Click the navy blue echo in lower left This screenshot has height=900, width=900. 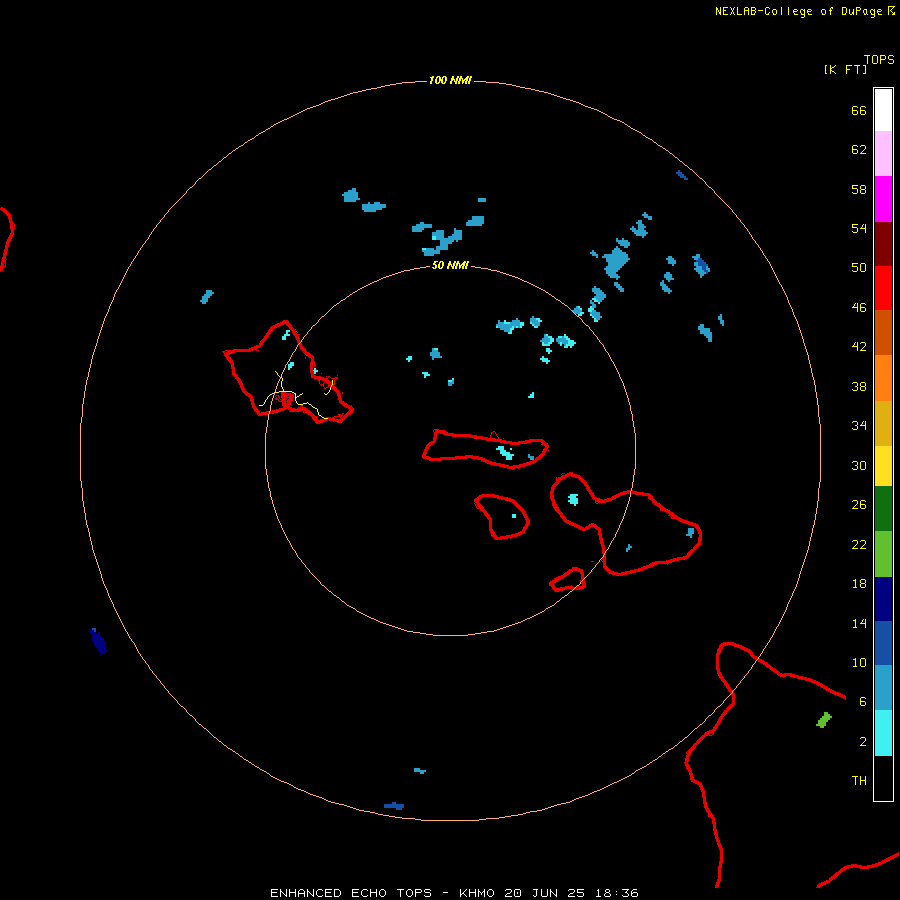(99, 641)
